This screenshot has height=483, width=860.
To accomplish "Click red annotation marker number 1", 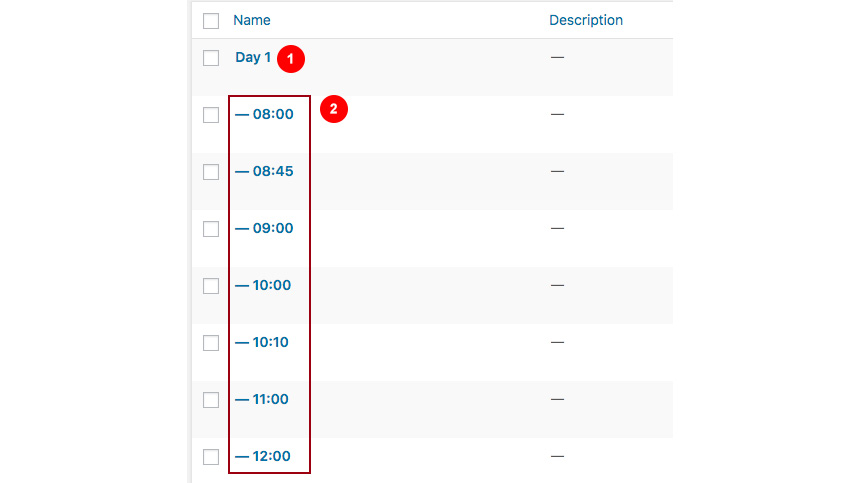I will [x=291, y=59].
